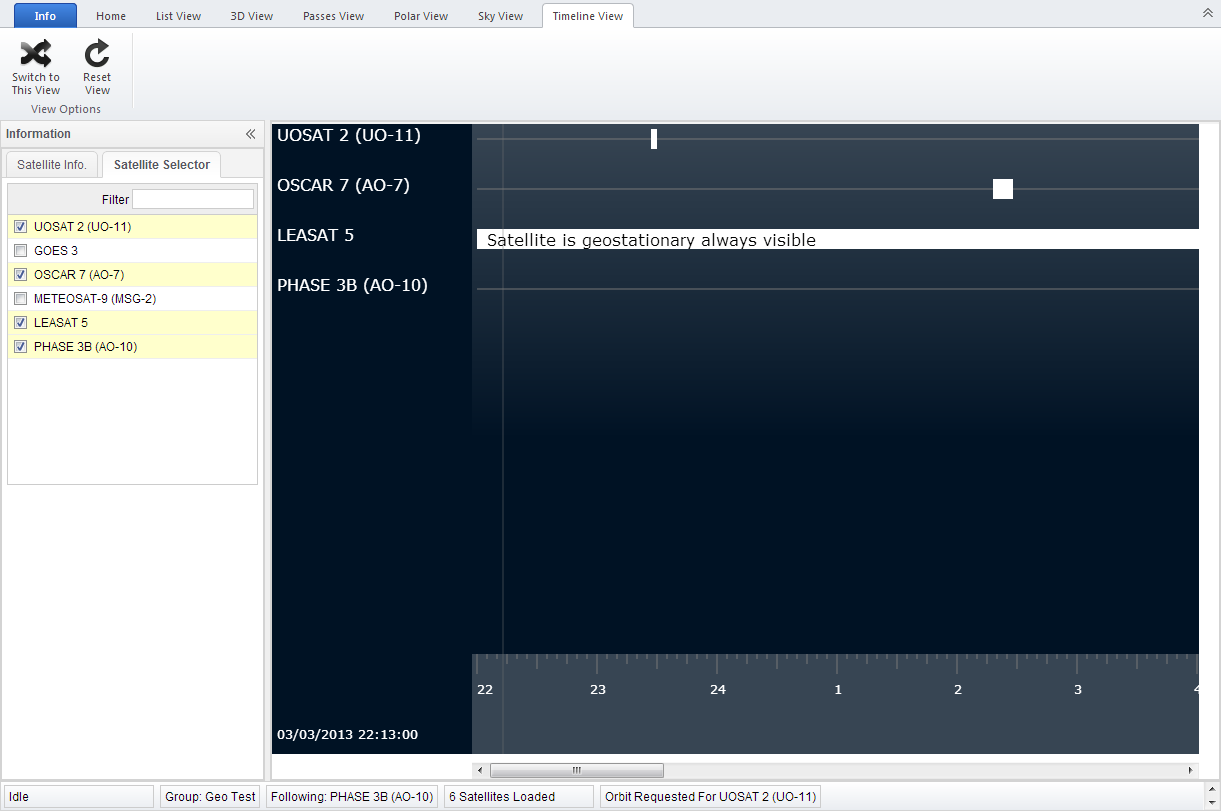
Task: Click hour 2 on the timeline ruler
Action: 958,690
